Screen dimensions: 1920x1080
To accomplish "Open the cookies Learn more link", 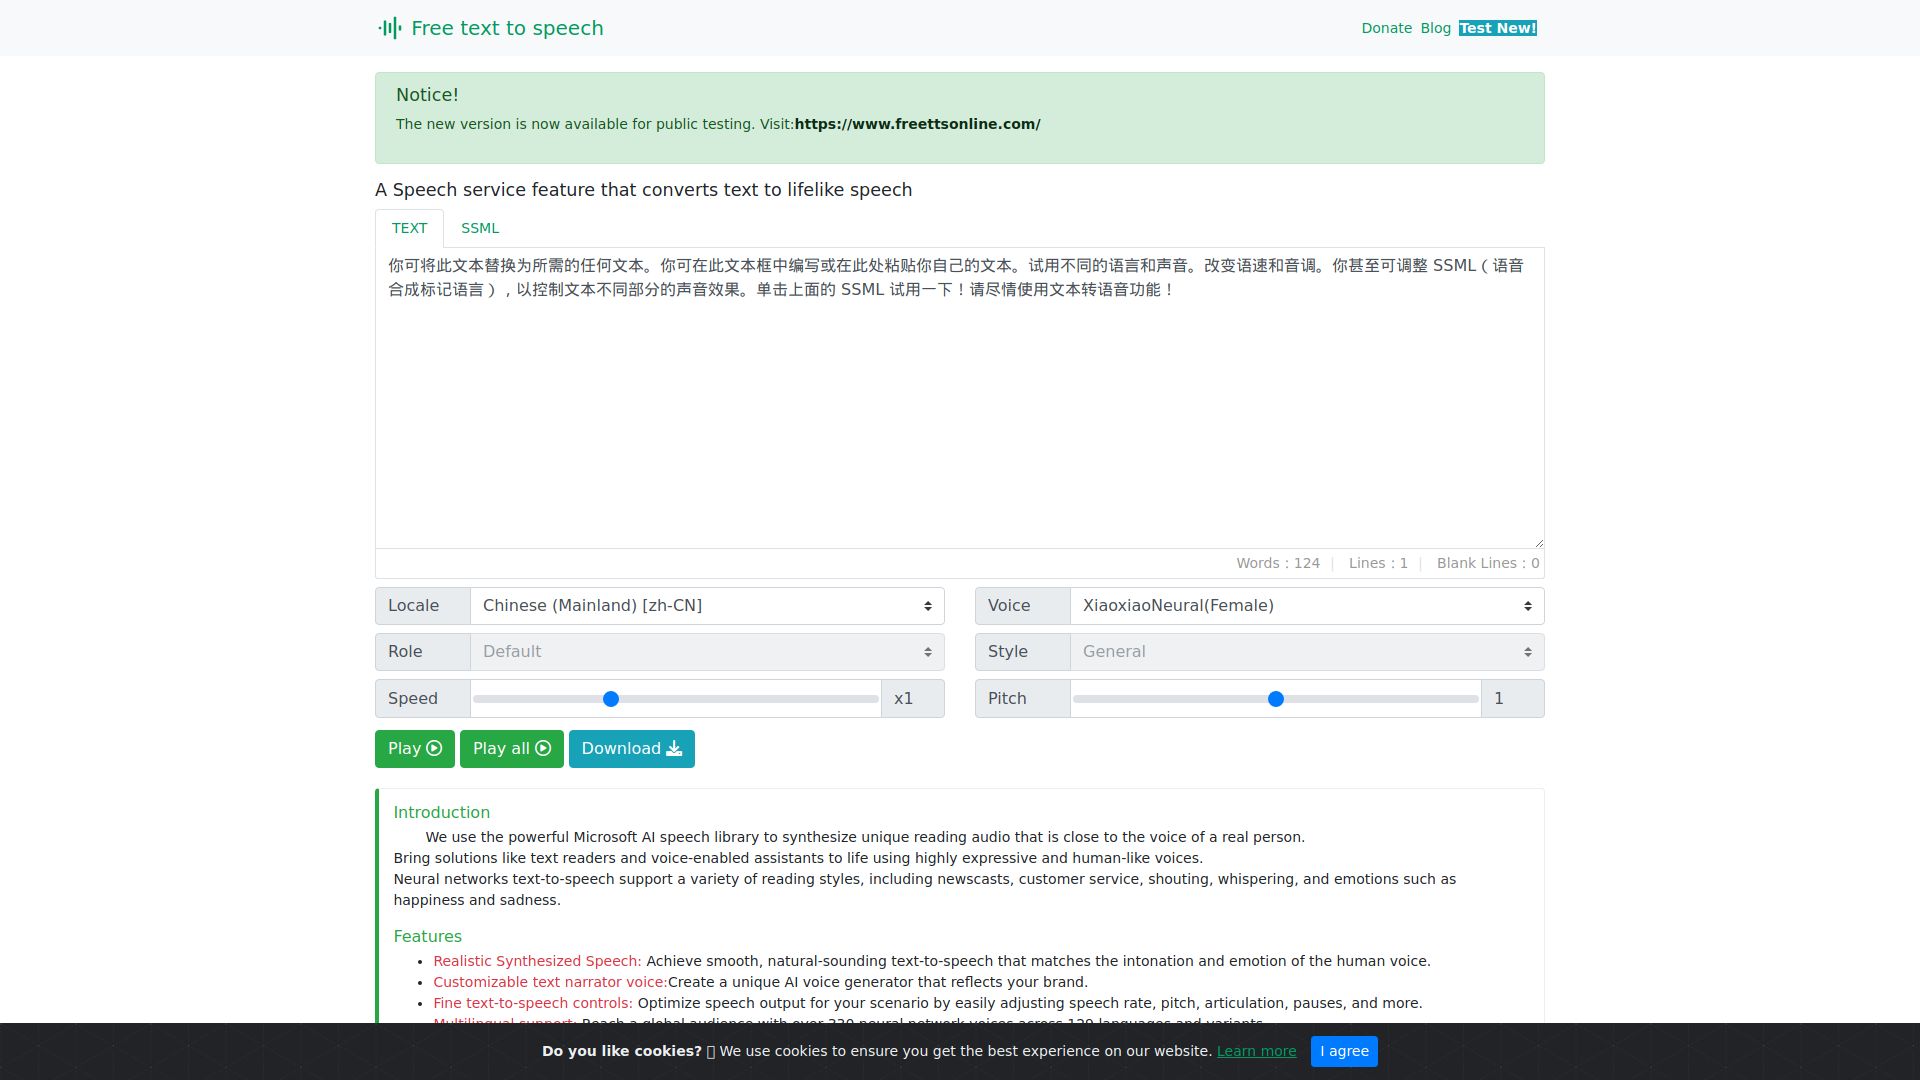I will point(1256,1051).
